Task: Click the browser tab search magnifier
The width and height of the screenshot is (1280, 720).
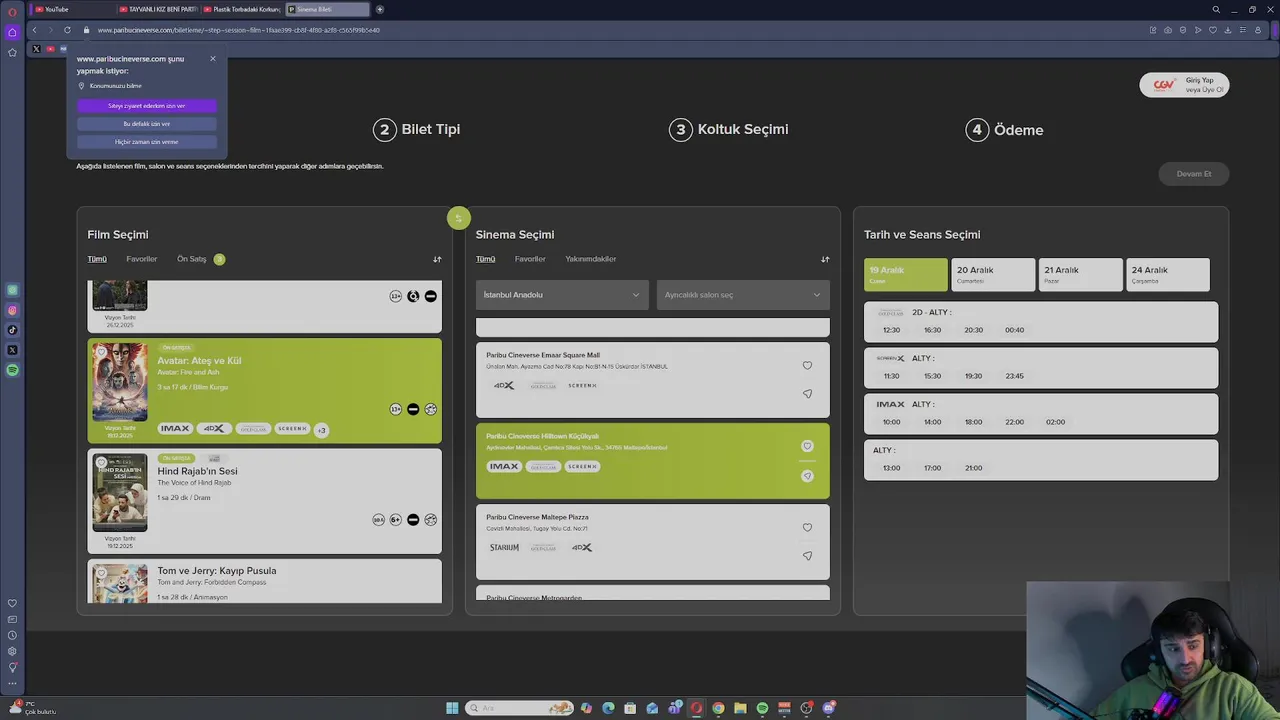Action: [1216, 9]
